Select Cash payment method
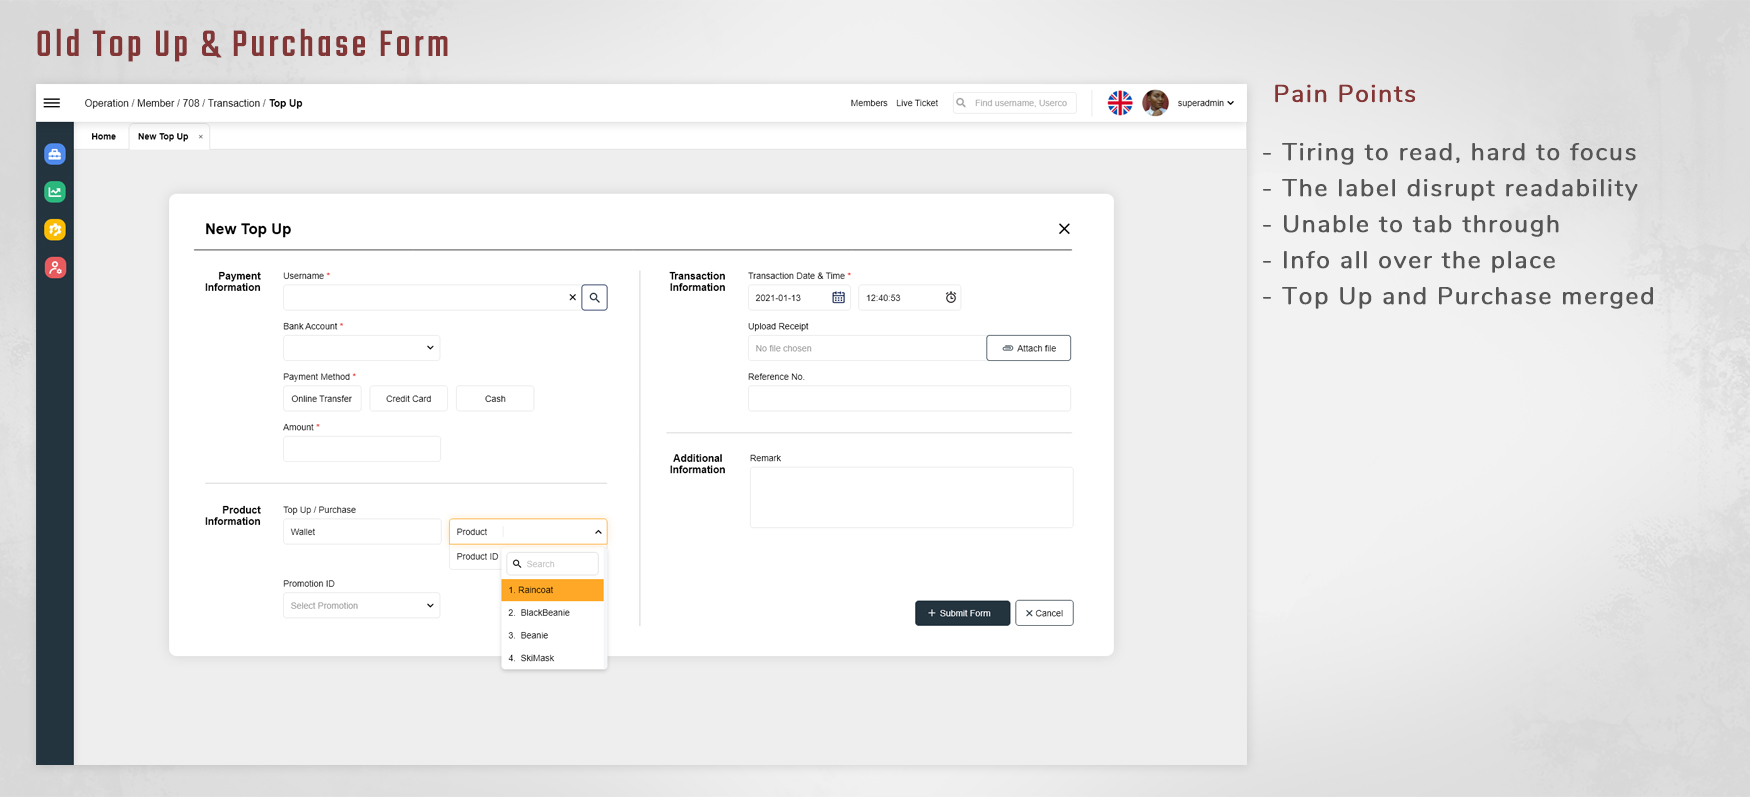 [495, 398]
